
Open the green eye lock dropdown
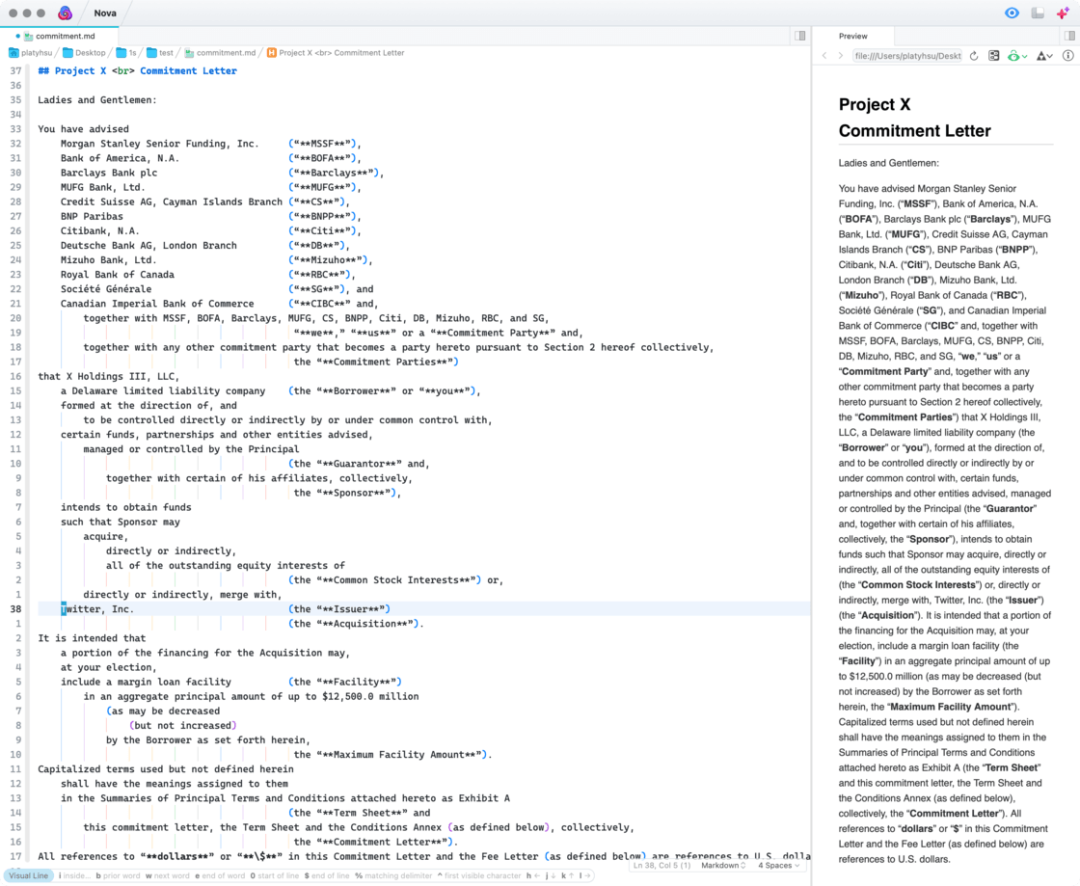click(1017, 56)
